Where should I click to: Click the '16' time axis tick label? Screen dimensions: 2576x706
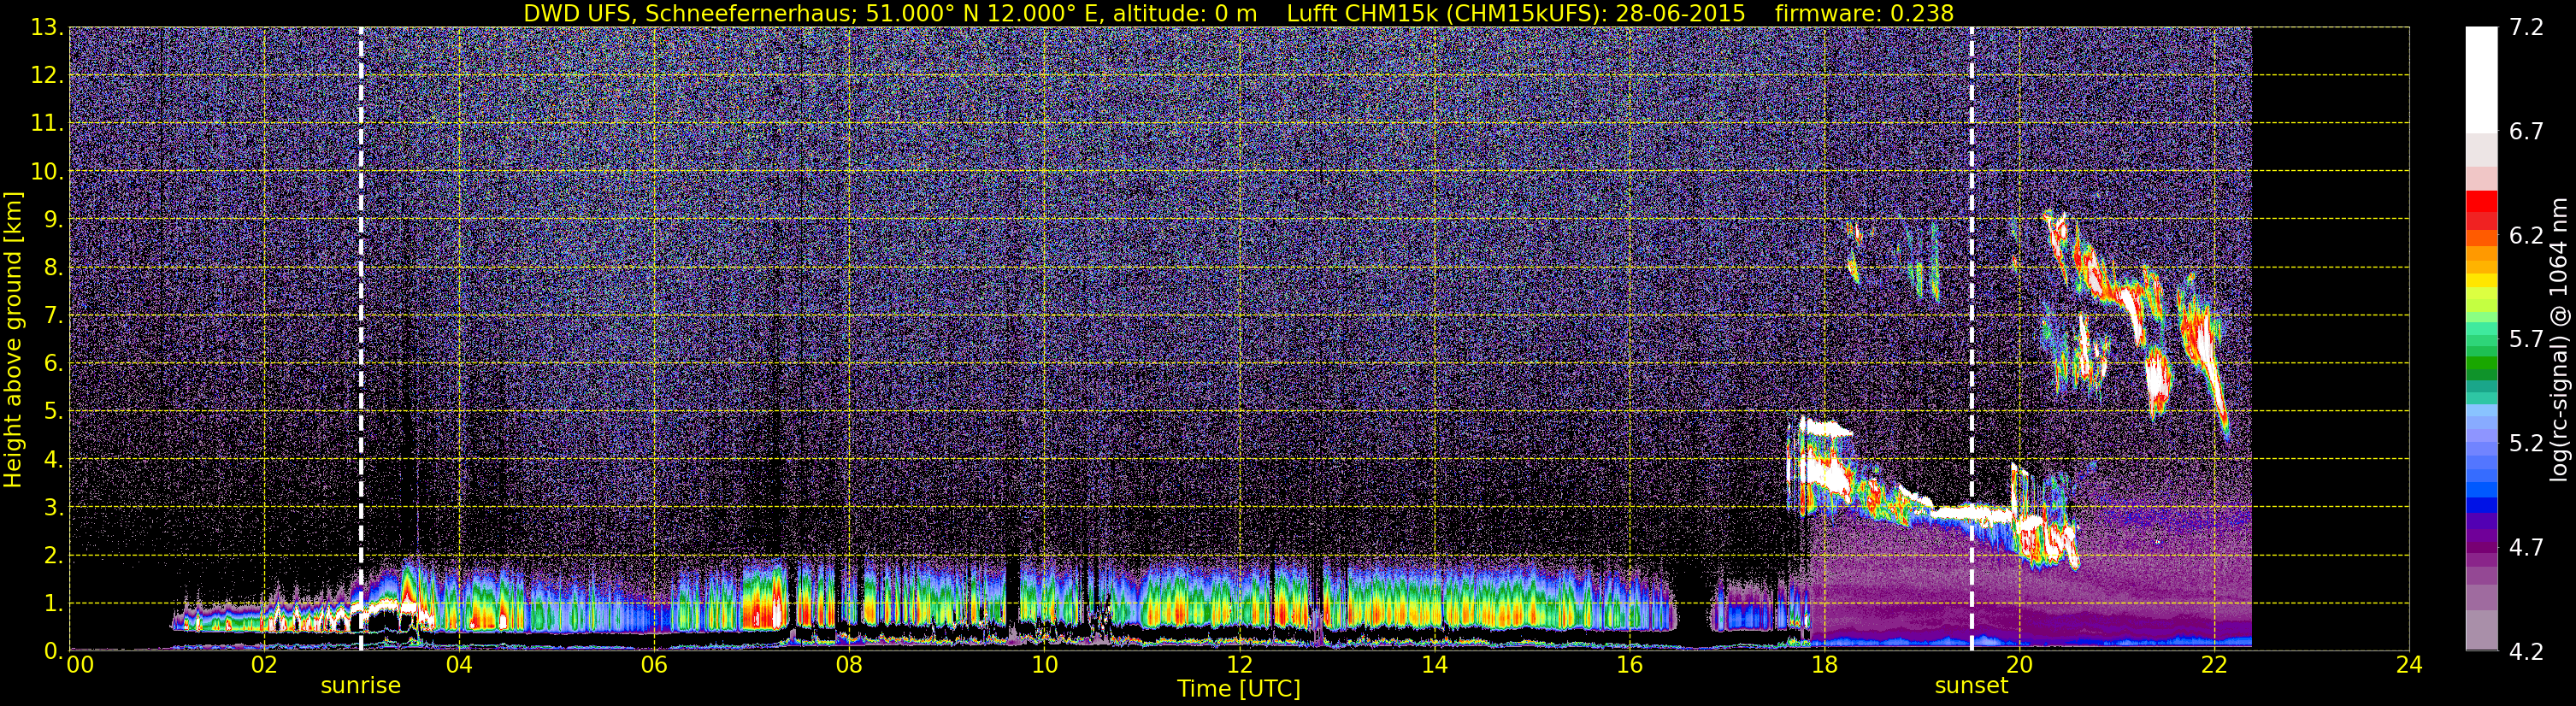coord(1629,666)
